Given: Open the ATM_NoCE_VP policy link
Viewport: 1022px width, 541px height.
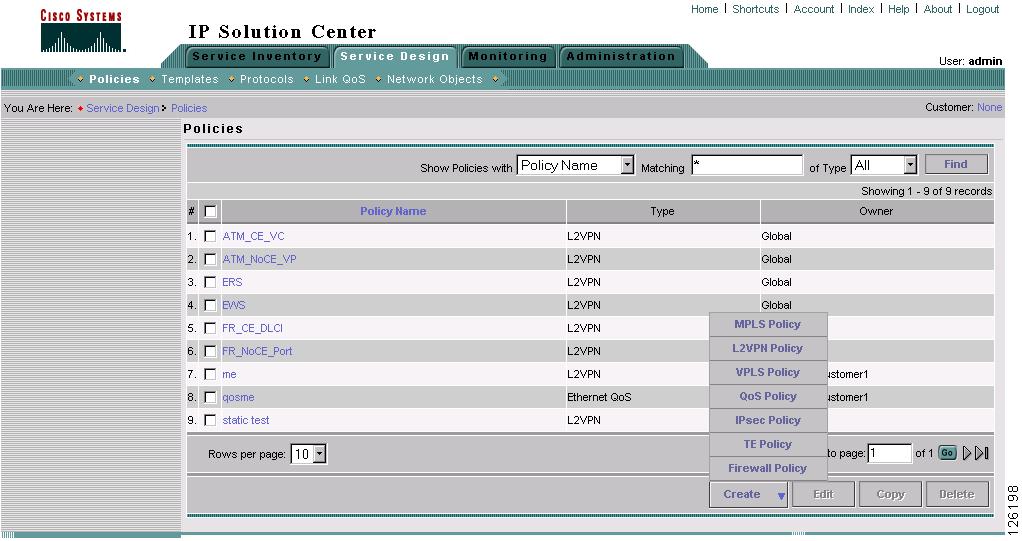Looking at the screenshot, I should tap(259, 259).
